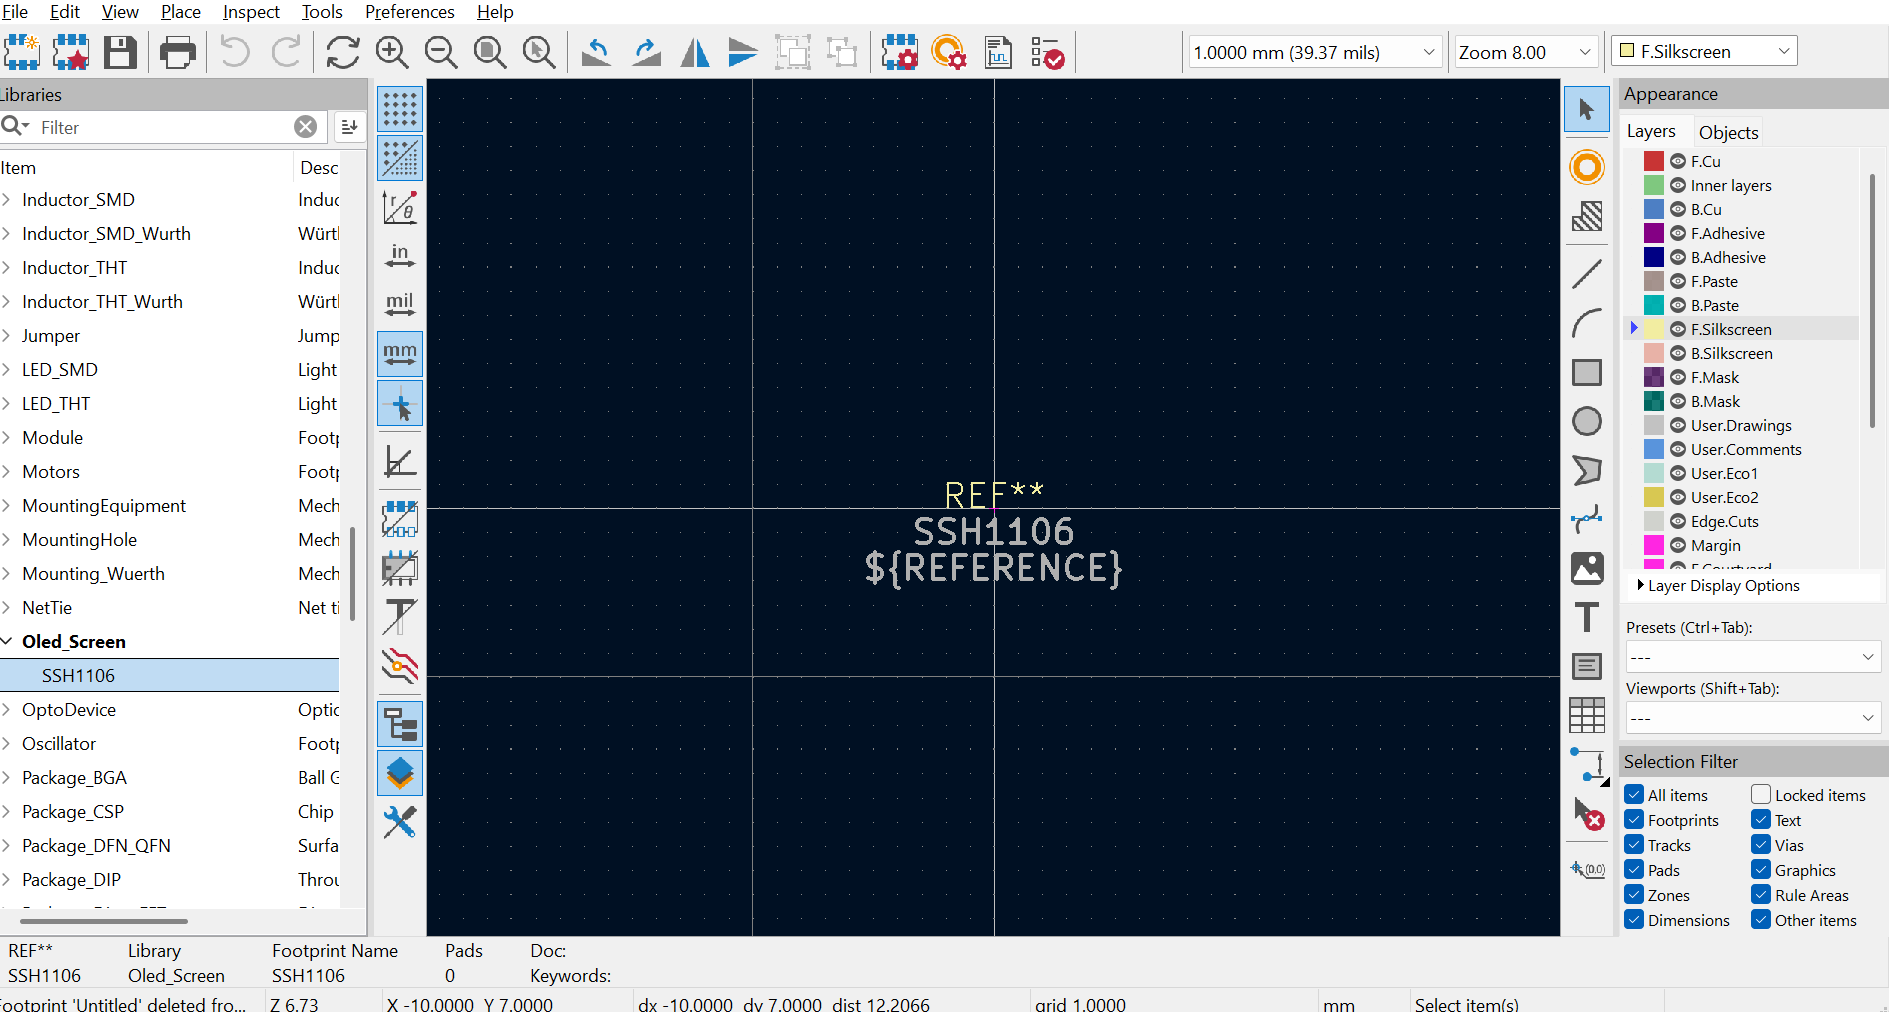Image resolution: width=1889 pixels, height=1012 pixels.
Task: Insert a table with the table tool
Action: pyautogui.click(x=1587, y=715)
